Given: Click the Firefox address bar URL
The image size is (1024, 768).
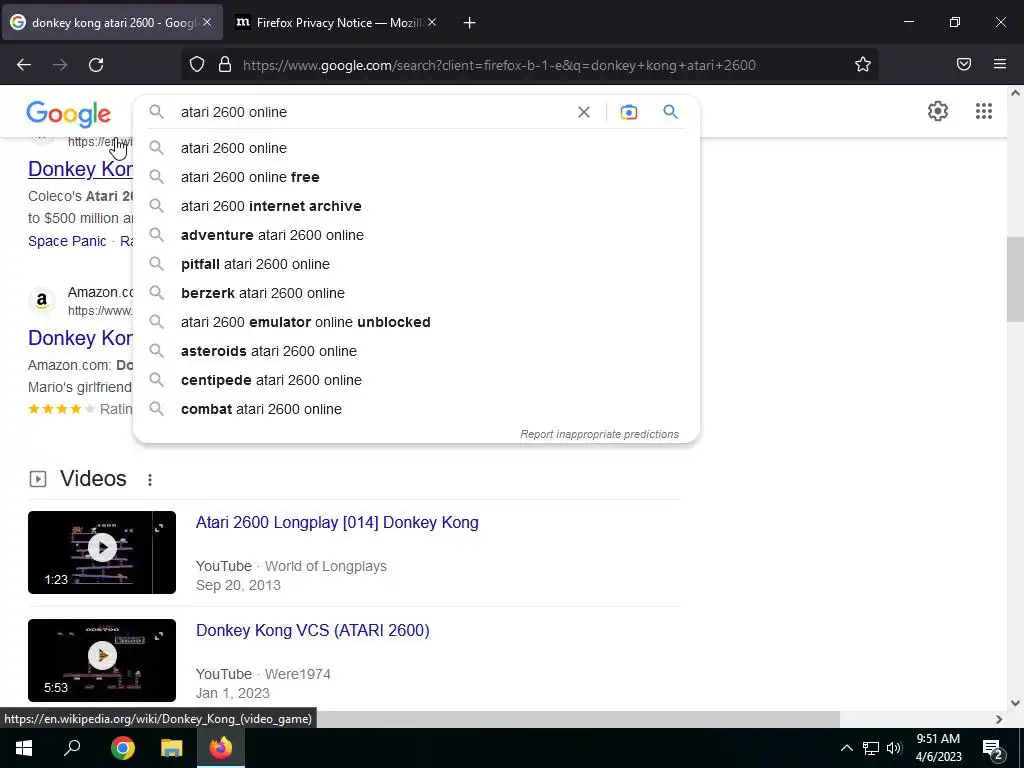Looking at the screenshot, I should tap(500, 65).
